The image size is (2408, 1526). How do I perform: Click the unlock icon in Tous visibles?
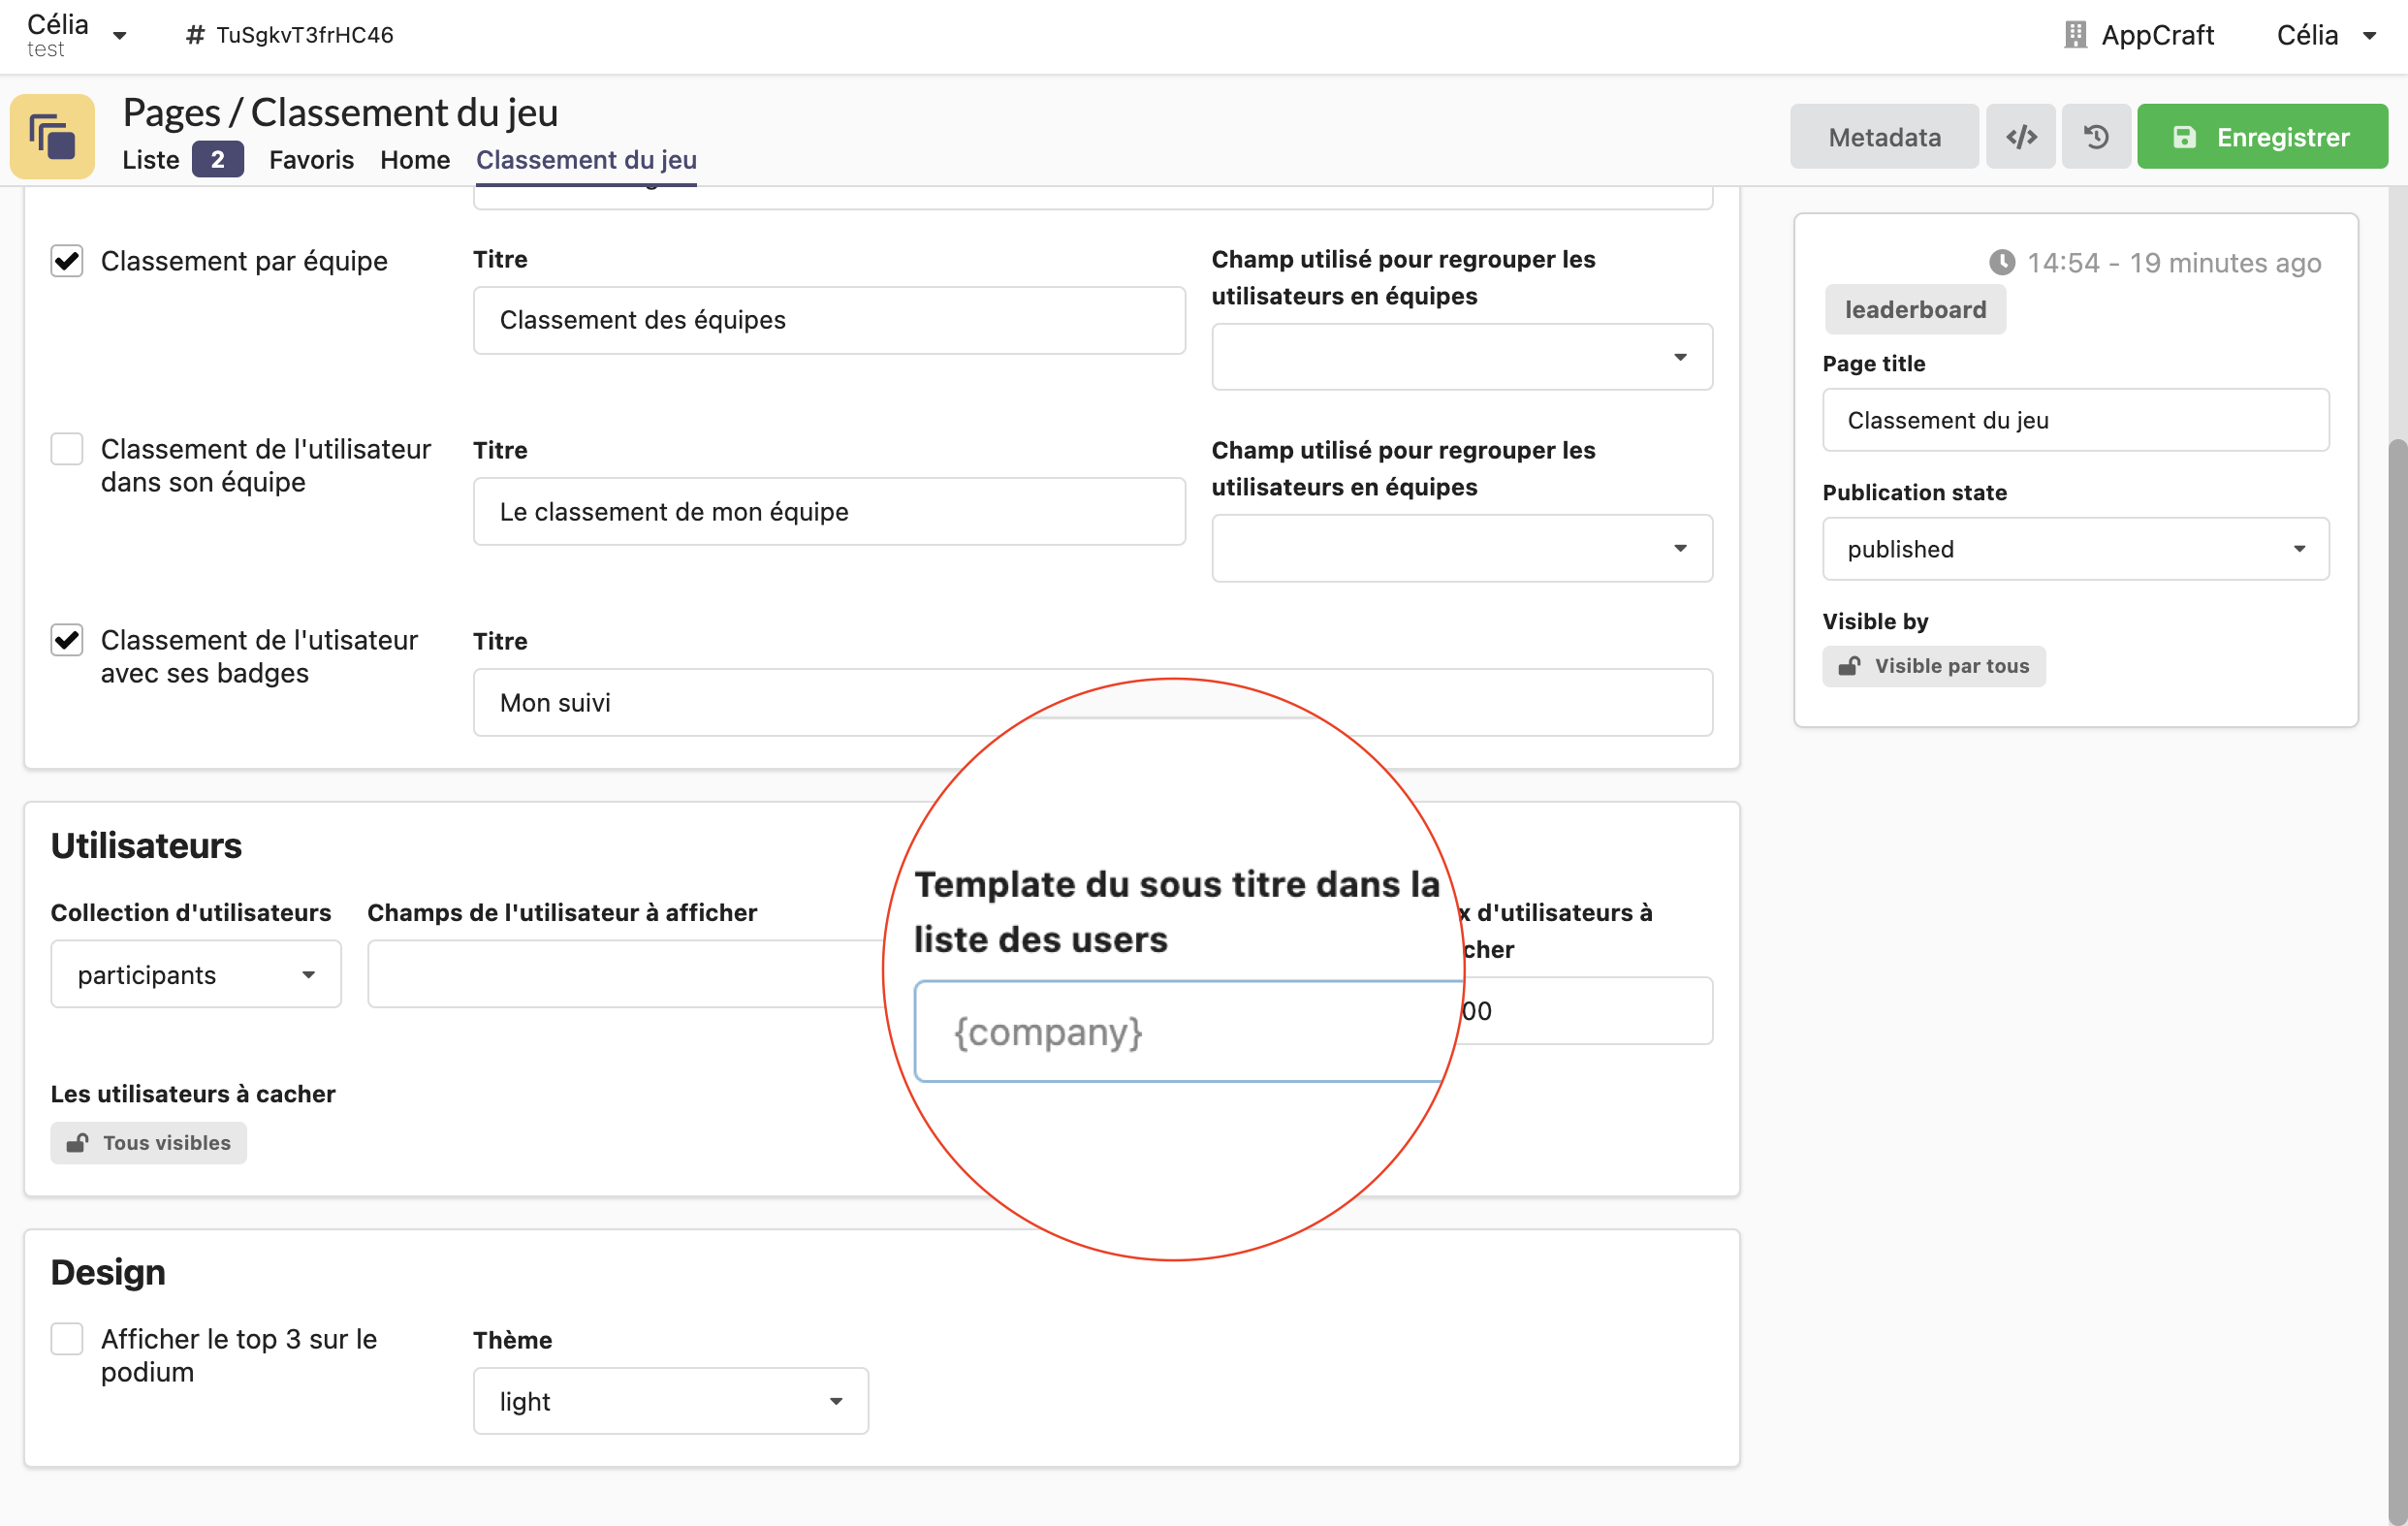tap(77, 1143)
